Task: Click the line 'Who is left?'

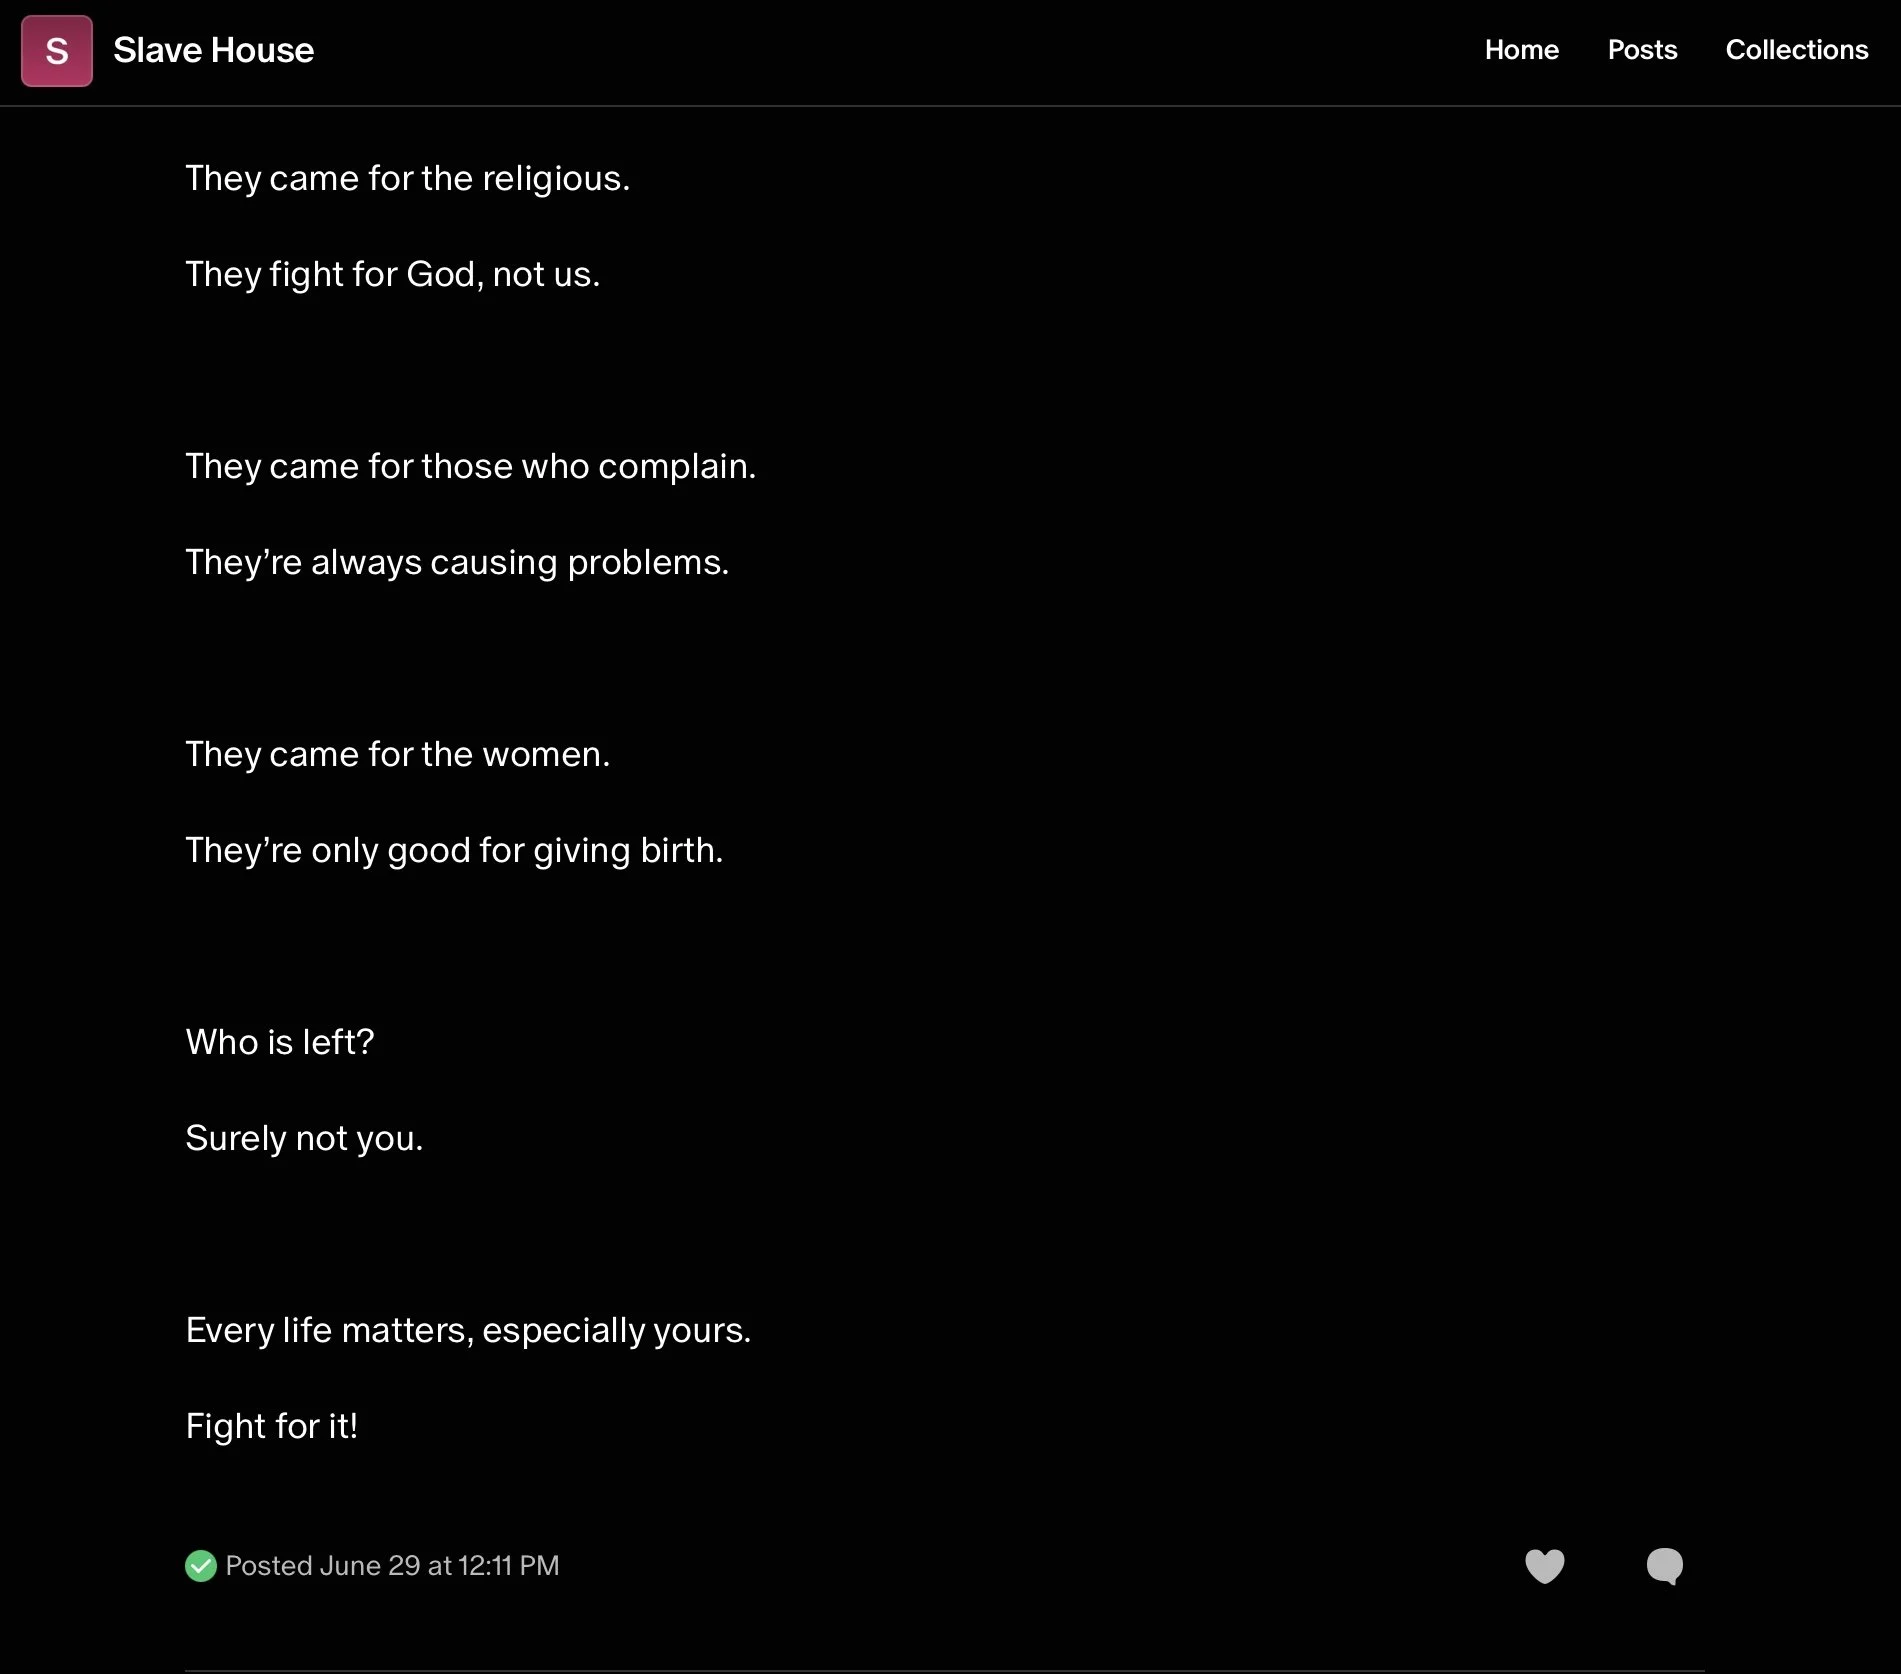Action: 280,1042
